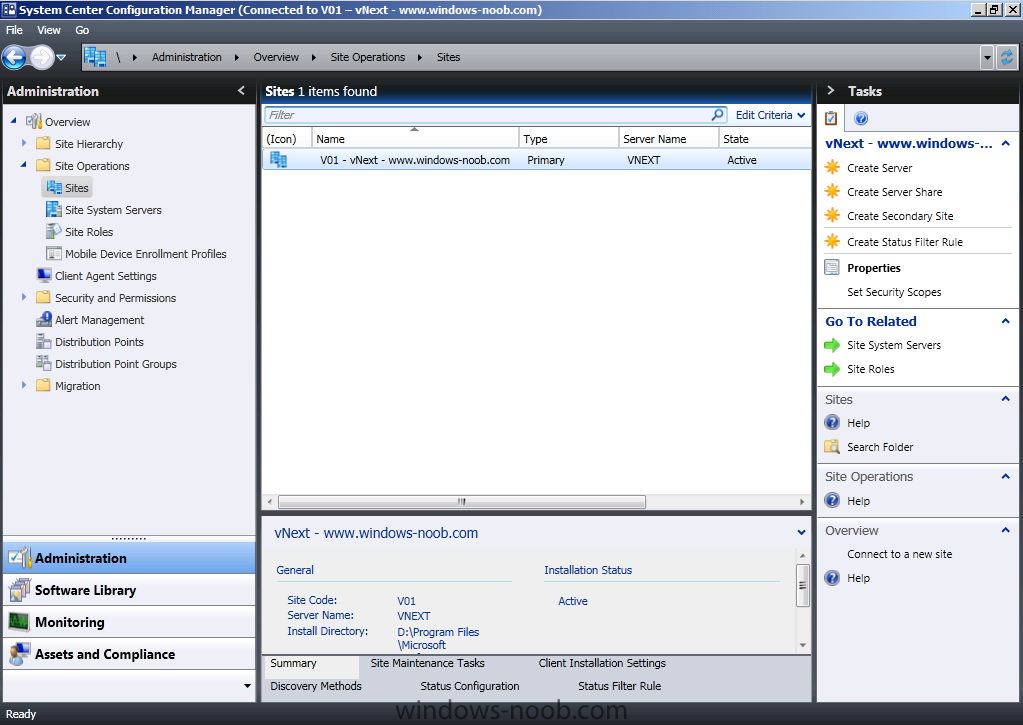Image resolution: width=1023 pixels, height=725 pixels.
Task: Click the Create Server action
Action: [879, 168]
